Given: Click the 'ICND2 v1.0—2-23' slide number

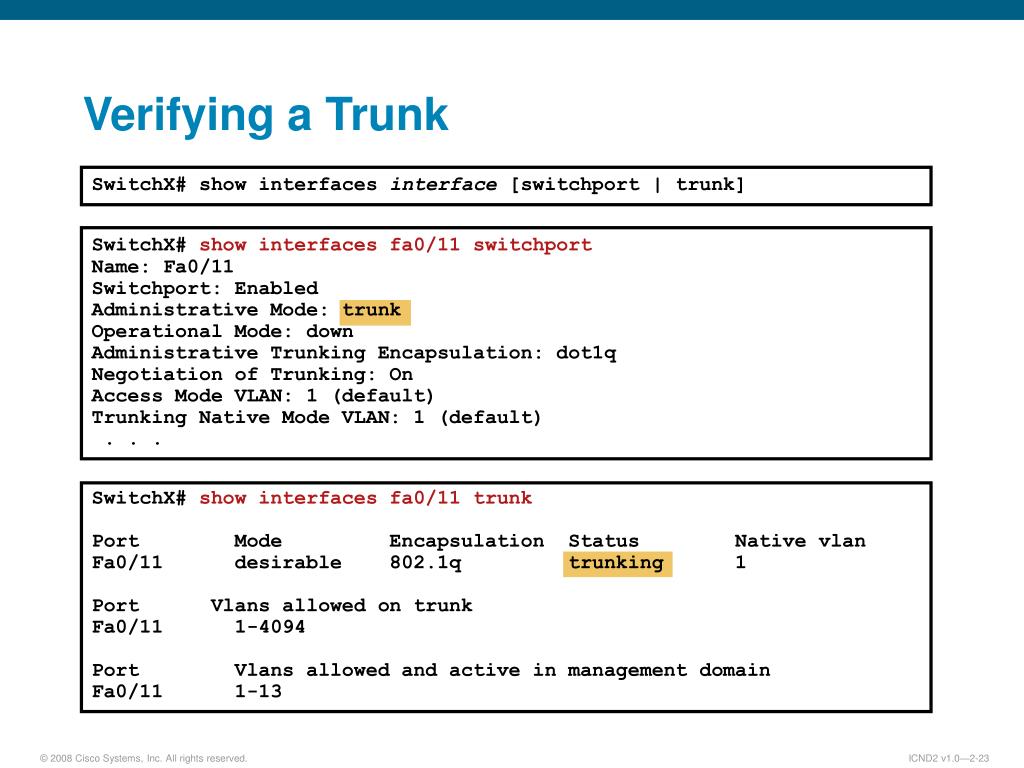Looking at the screenshot, I should click(x=948, y=758).
